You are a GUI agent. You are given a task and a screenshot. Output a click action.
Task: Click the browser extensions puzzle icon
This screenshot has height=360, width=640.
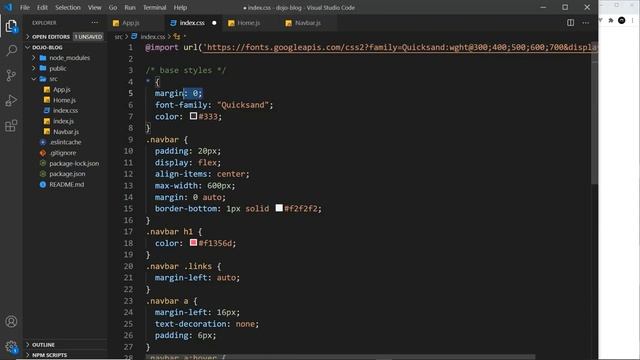point(611,20)
